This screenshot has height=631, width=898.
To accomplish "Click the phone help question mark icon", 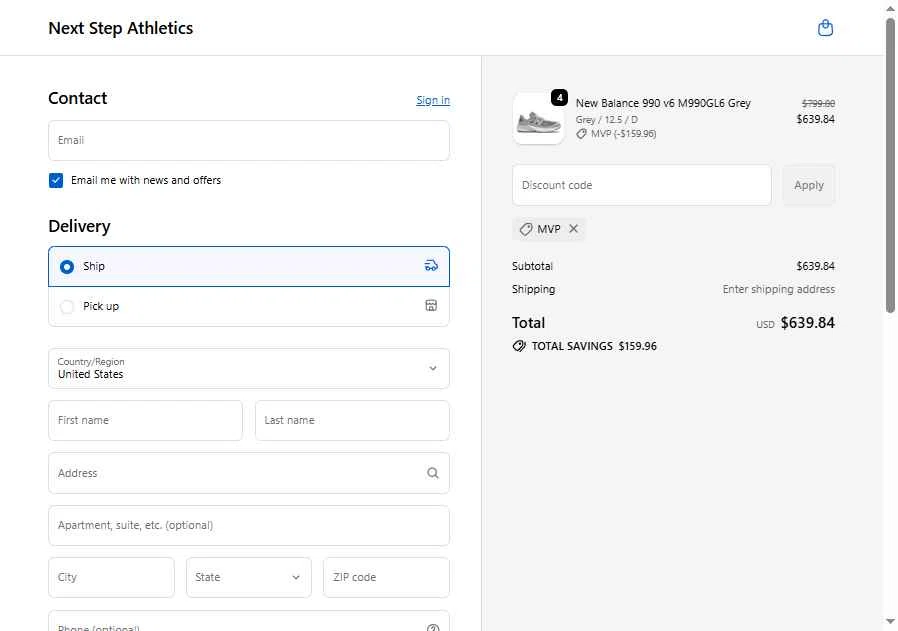I will (433, 628).
